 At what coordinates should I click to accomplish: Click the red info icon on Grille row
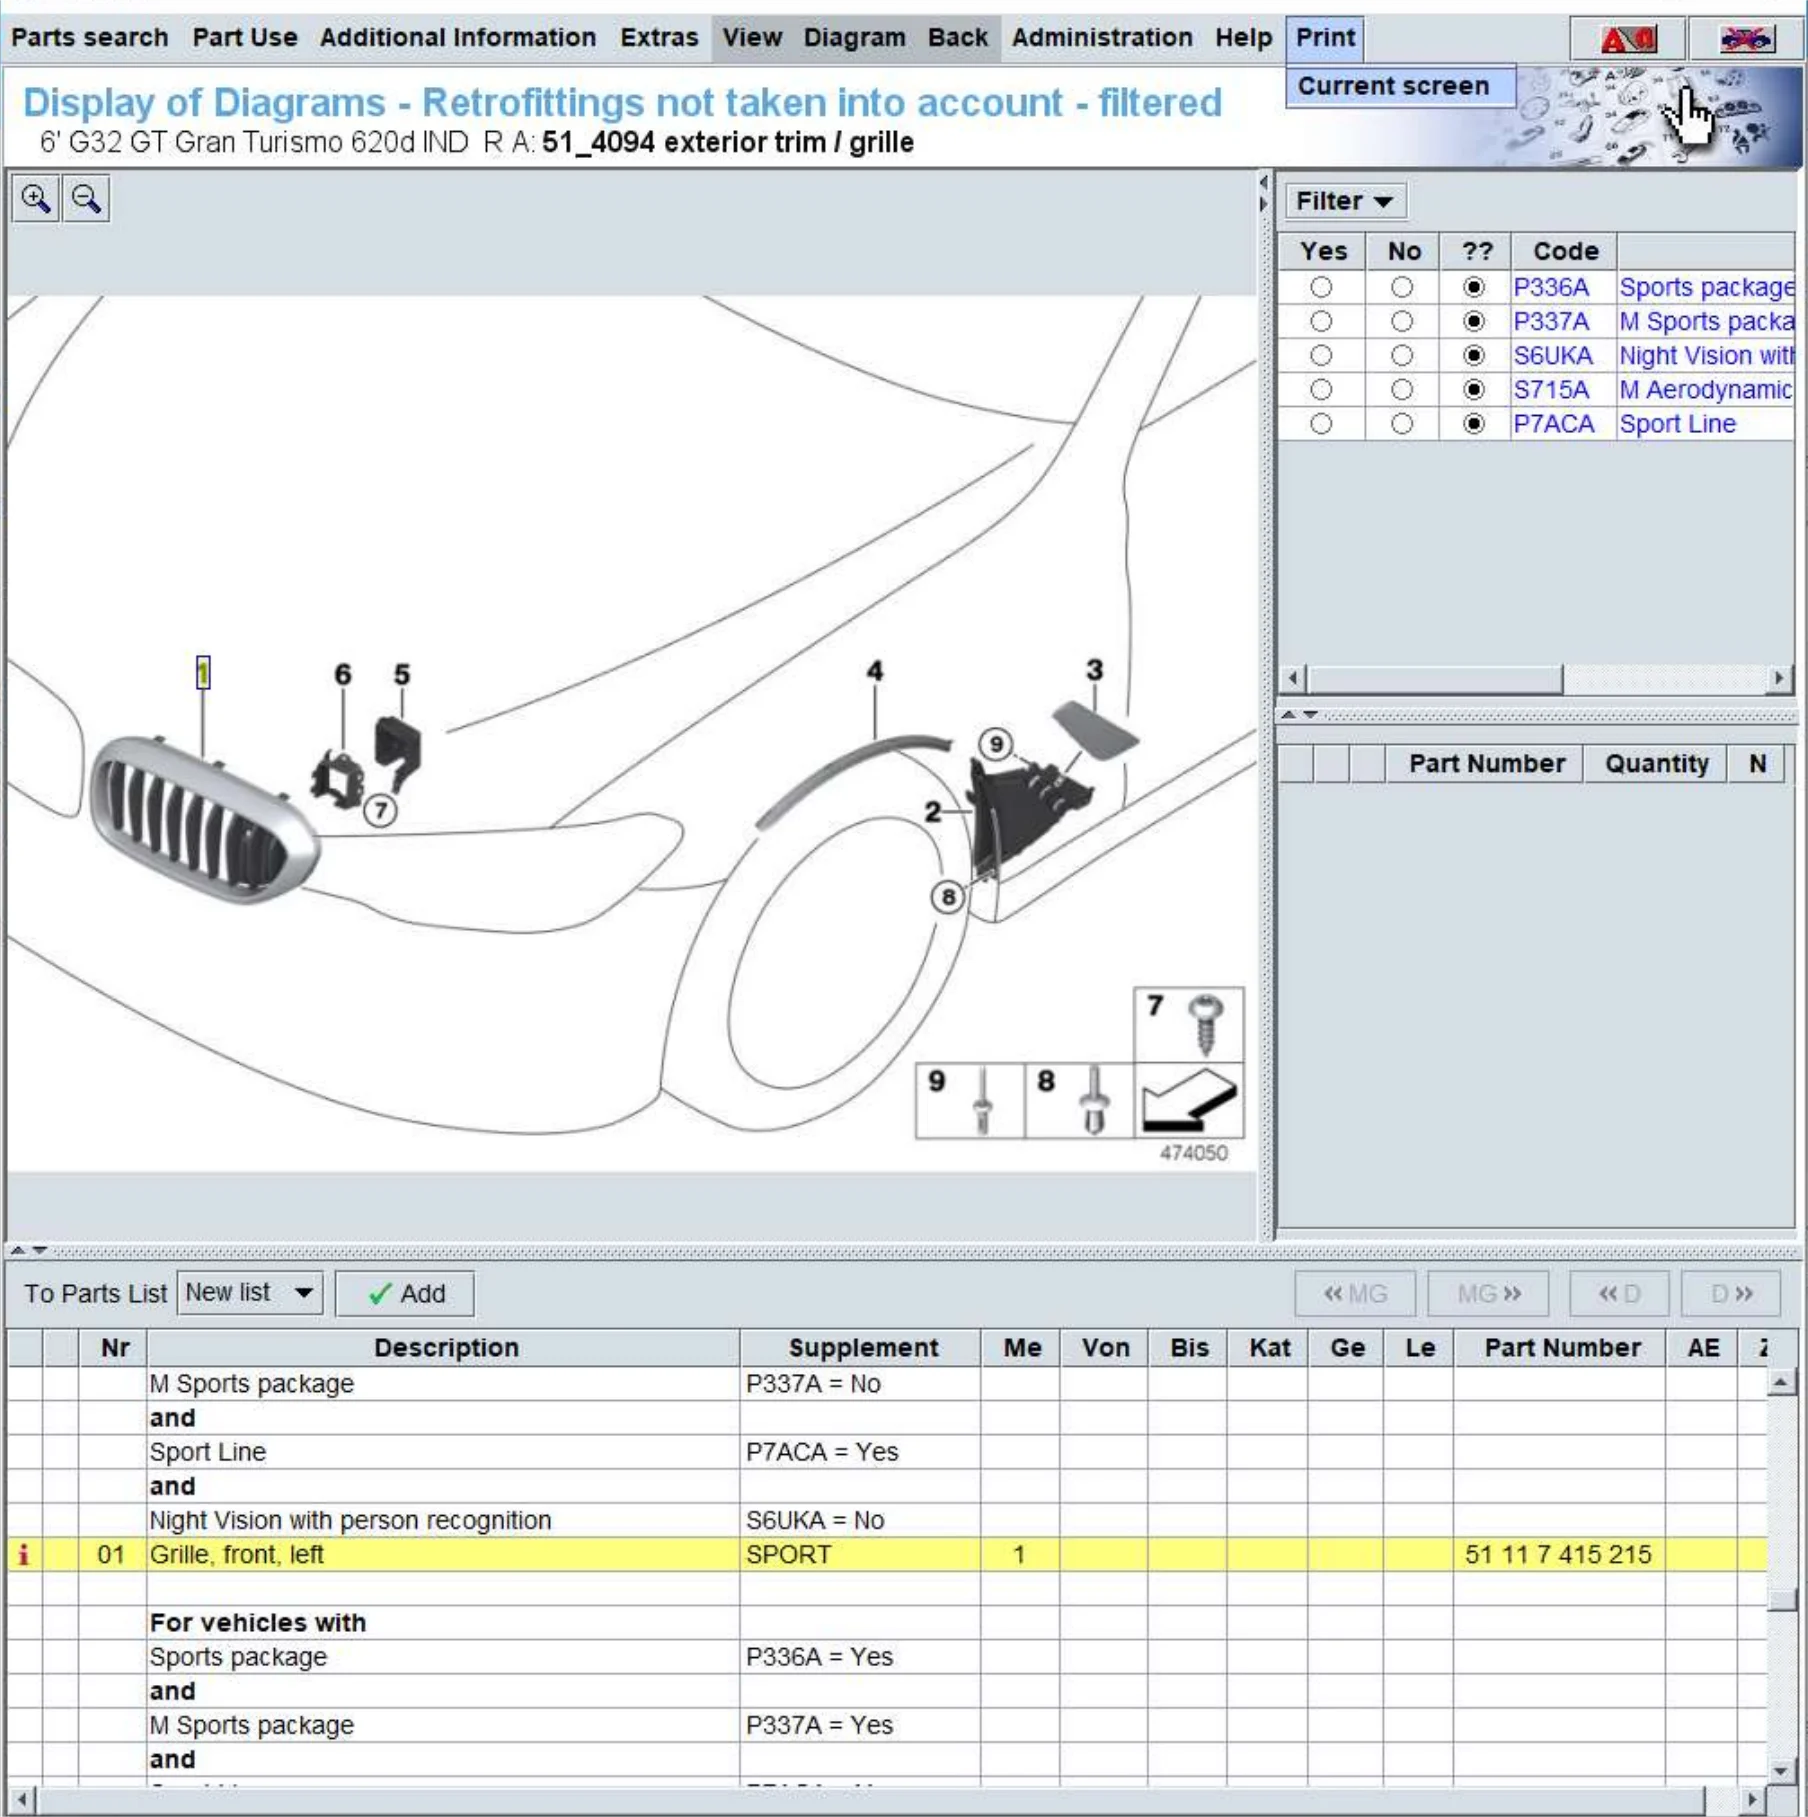tap(24, 1554)
